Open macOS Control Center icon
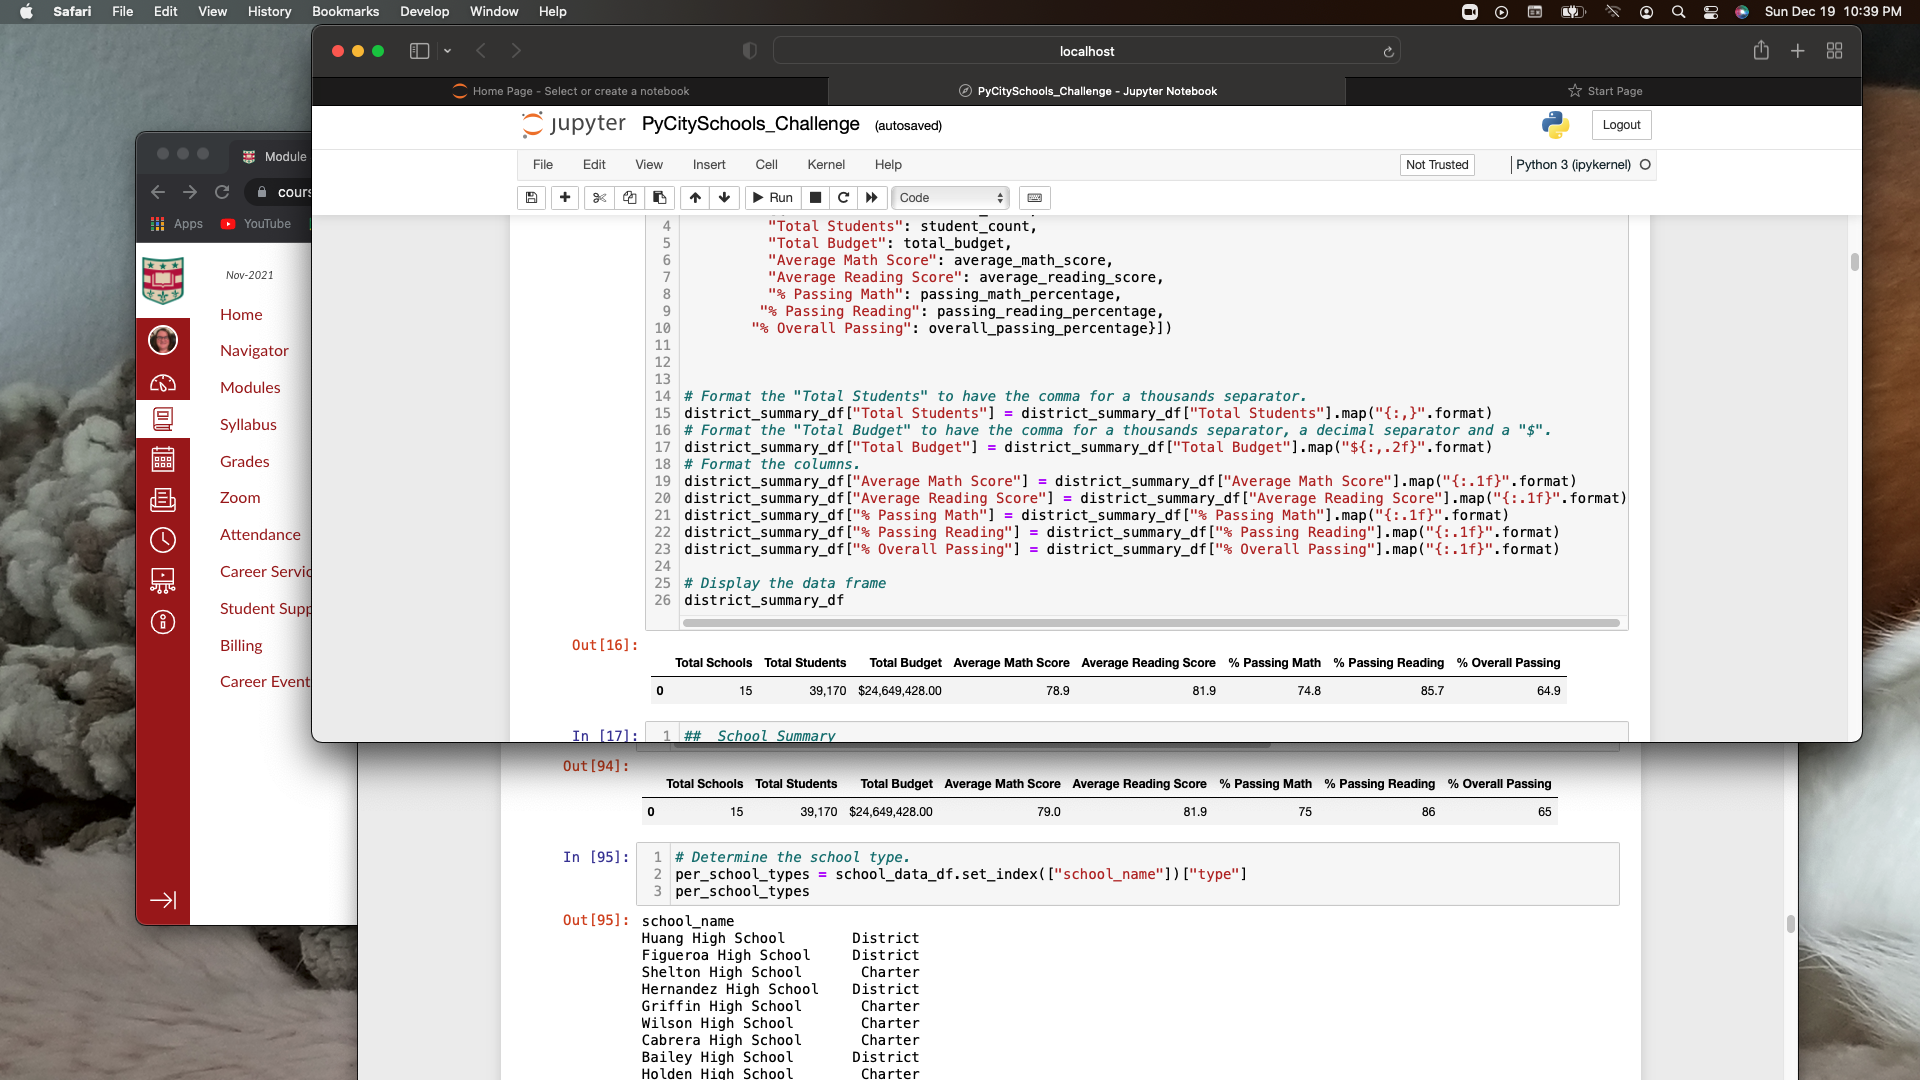 pos(1711,12)
